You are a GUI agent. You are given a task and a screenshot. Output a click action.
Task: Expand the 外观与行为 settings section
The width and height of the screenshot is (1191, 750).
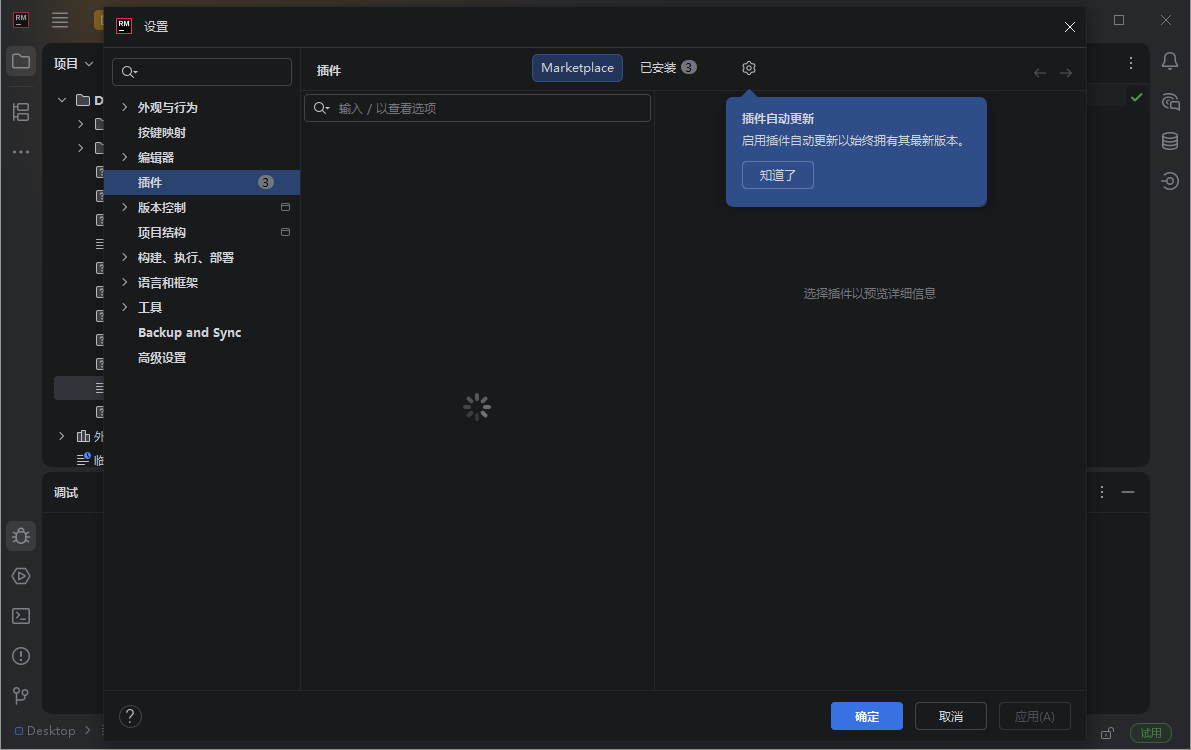[124, 107]
